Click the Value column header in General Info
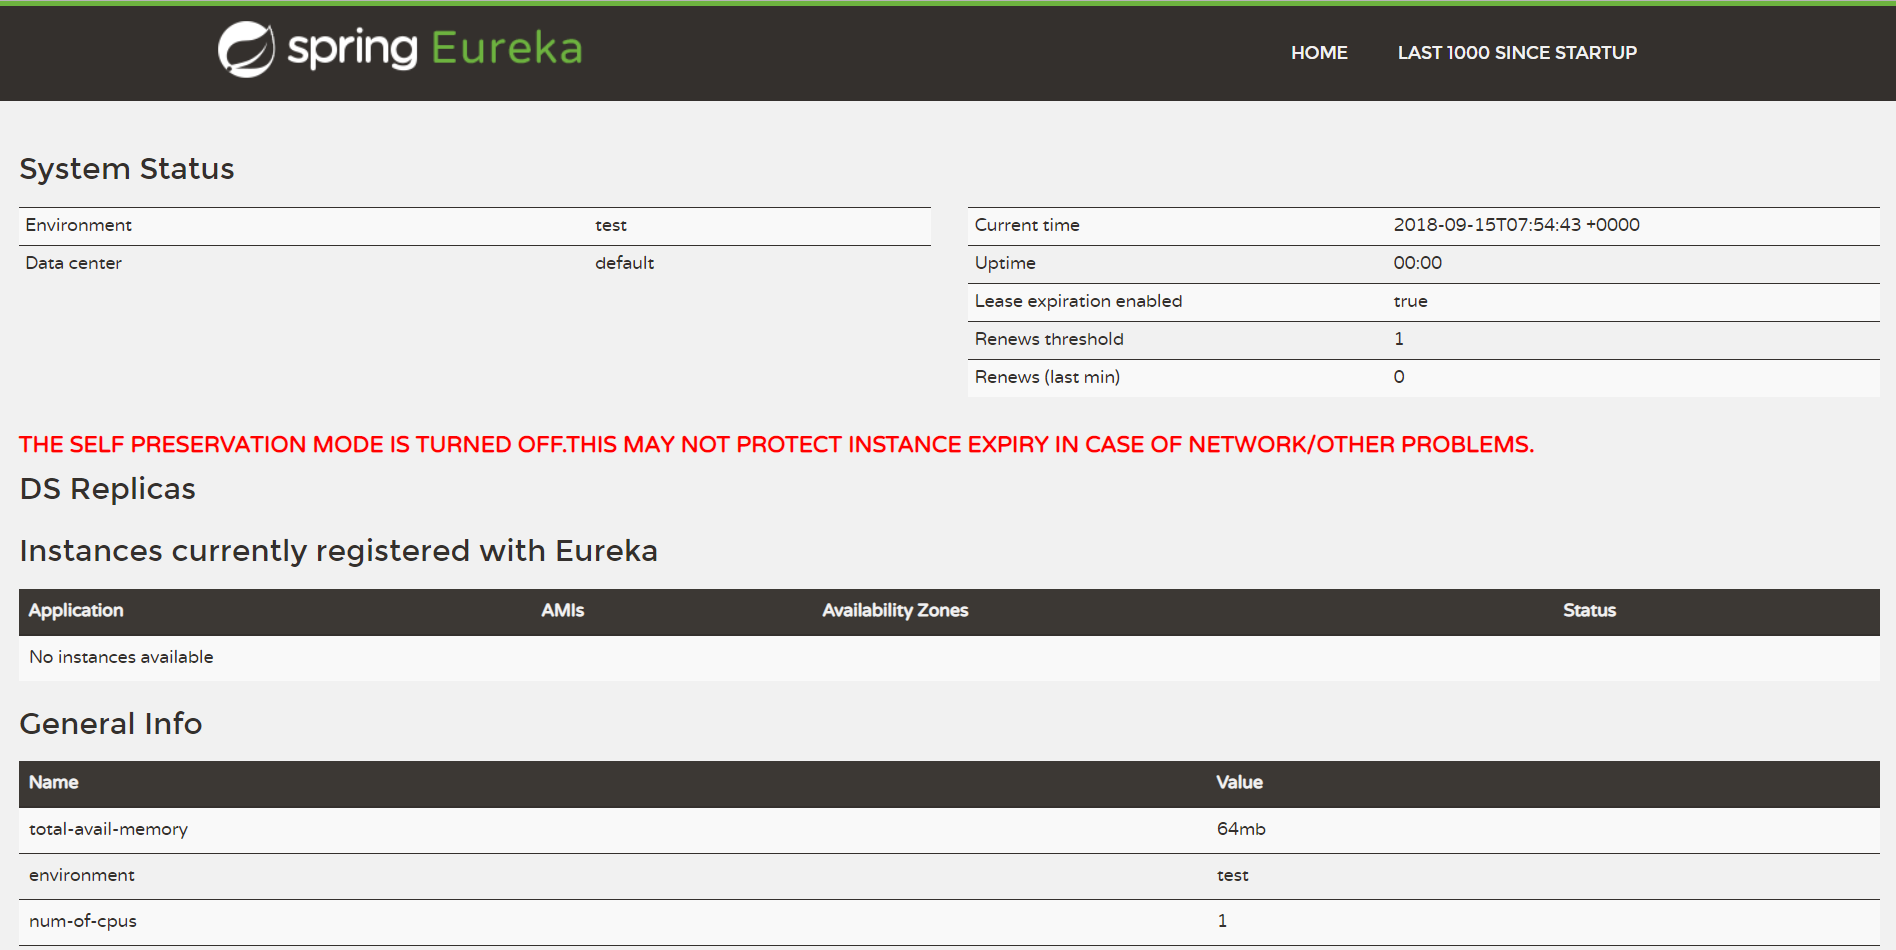 pyautogui.click(x=1238, y=783)
